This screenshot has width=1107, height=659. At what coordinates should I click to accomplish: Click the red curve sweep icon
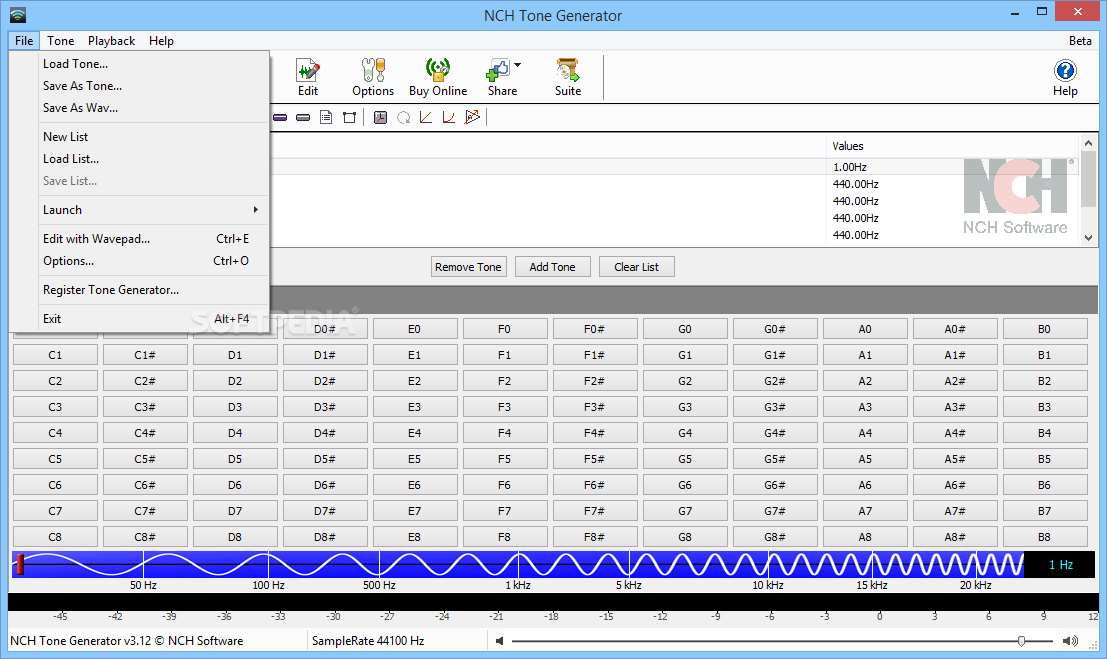click(448, 117)
